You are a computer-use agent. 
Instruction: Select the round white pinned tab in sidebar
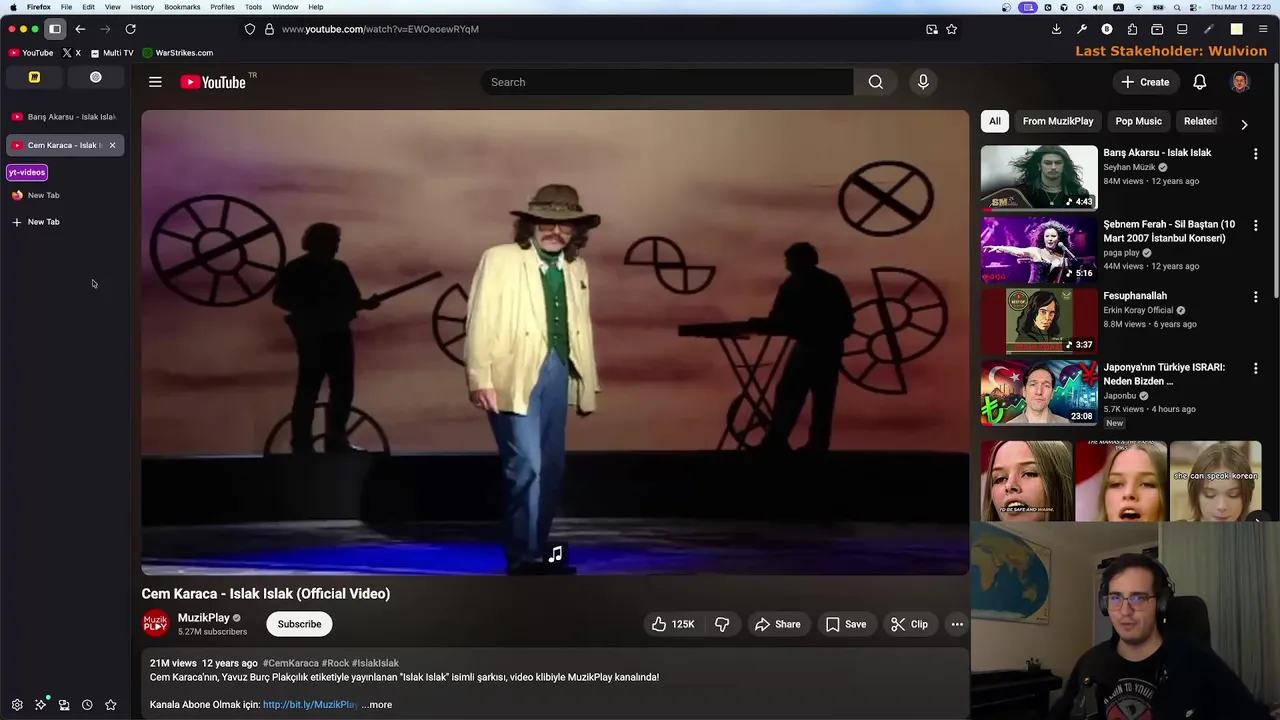[96, 77]
